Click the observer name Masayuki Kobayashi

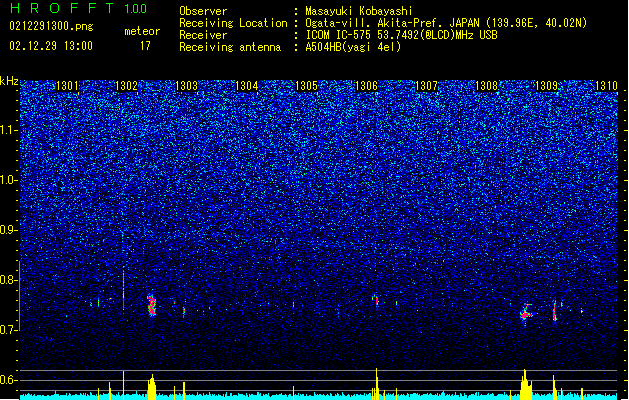click(359, 11)
